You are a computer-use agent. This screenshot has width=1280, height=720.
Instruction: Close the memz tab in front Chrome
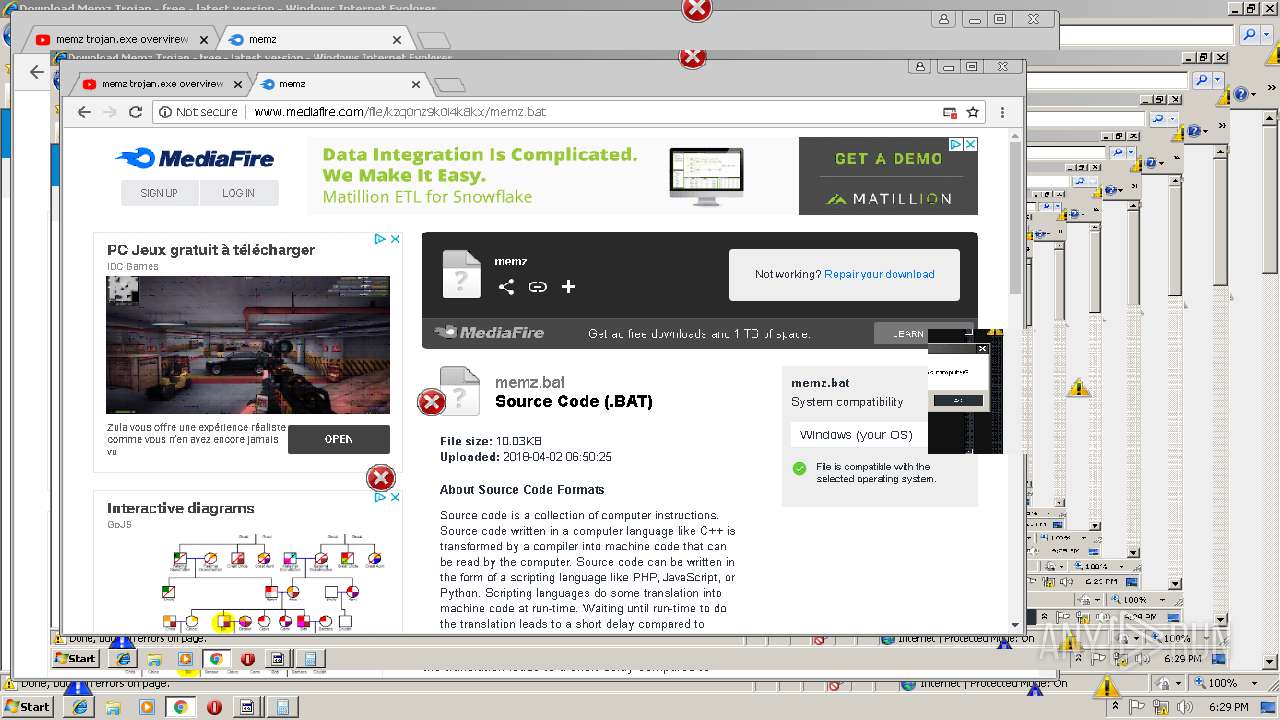click(x=416, y=84)
